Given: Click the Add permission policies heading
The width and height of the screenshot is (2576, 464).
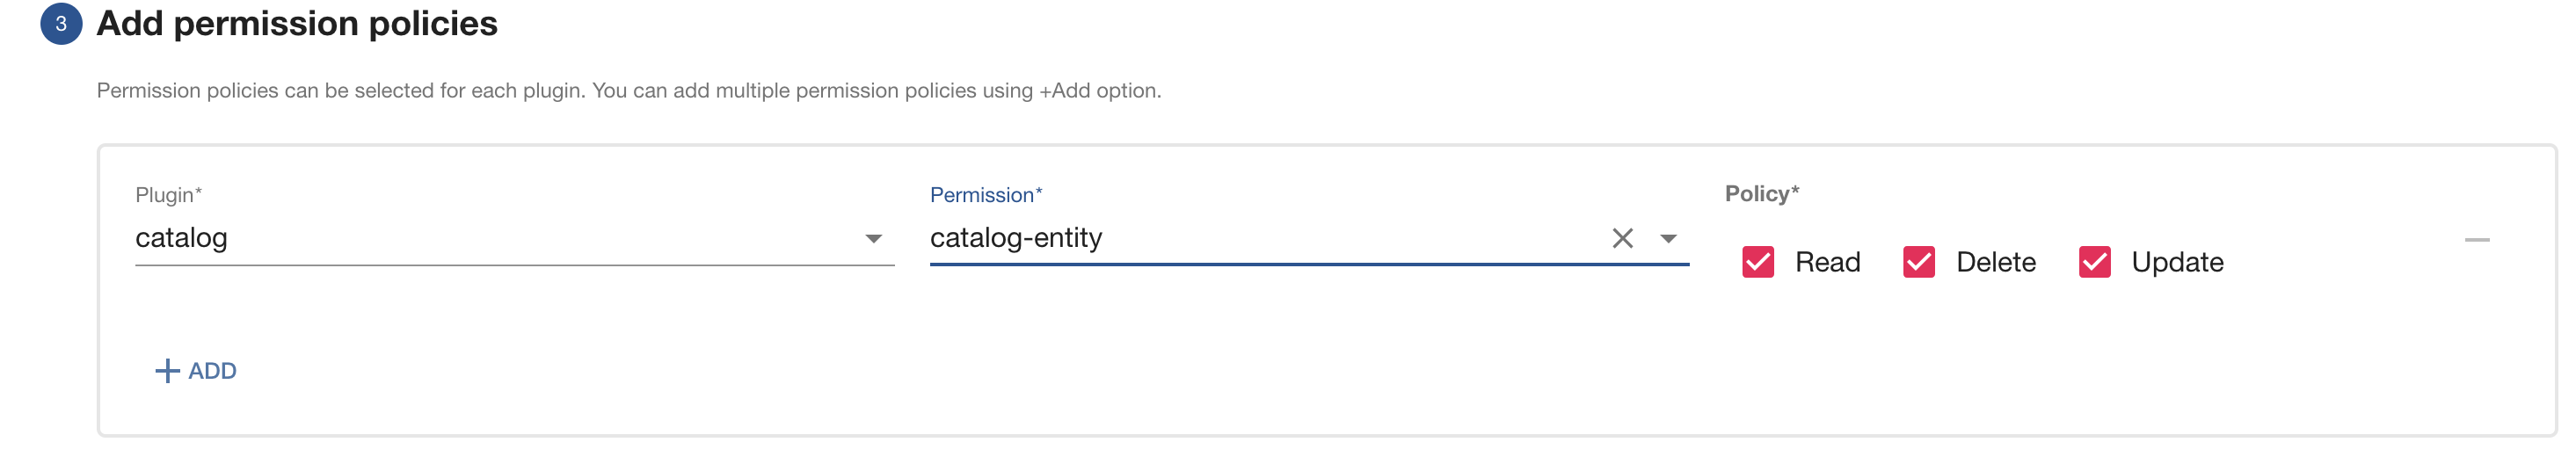Looking at the screenshot, I should 297,24.
